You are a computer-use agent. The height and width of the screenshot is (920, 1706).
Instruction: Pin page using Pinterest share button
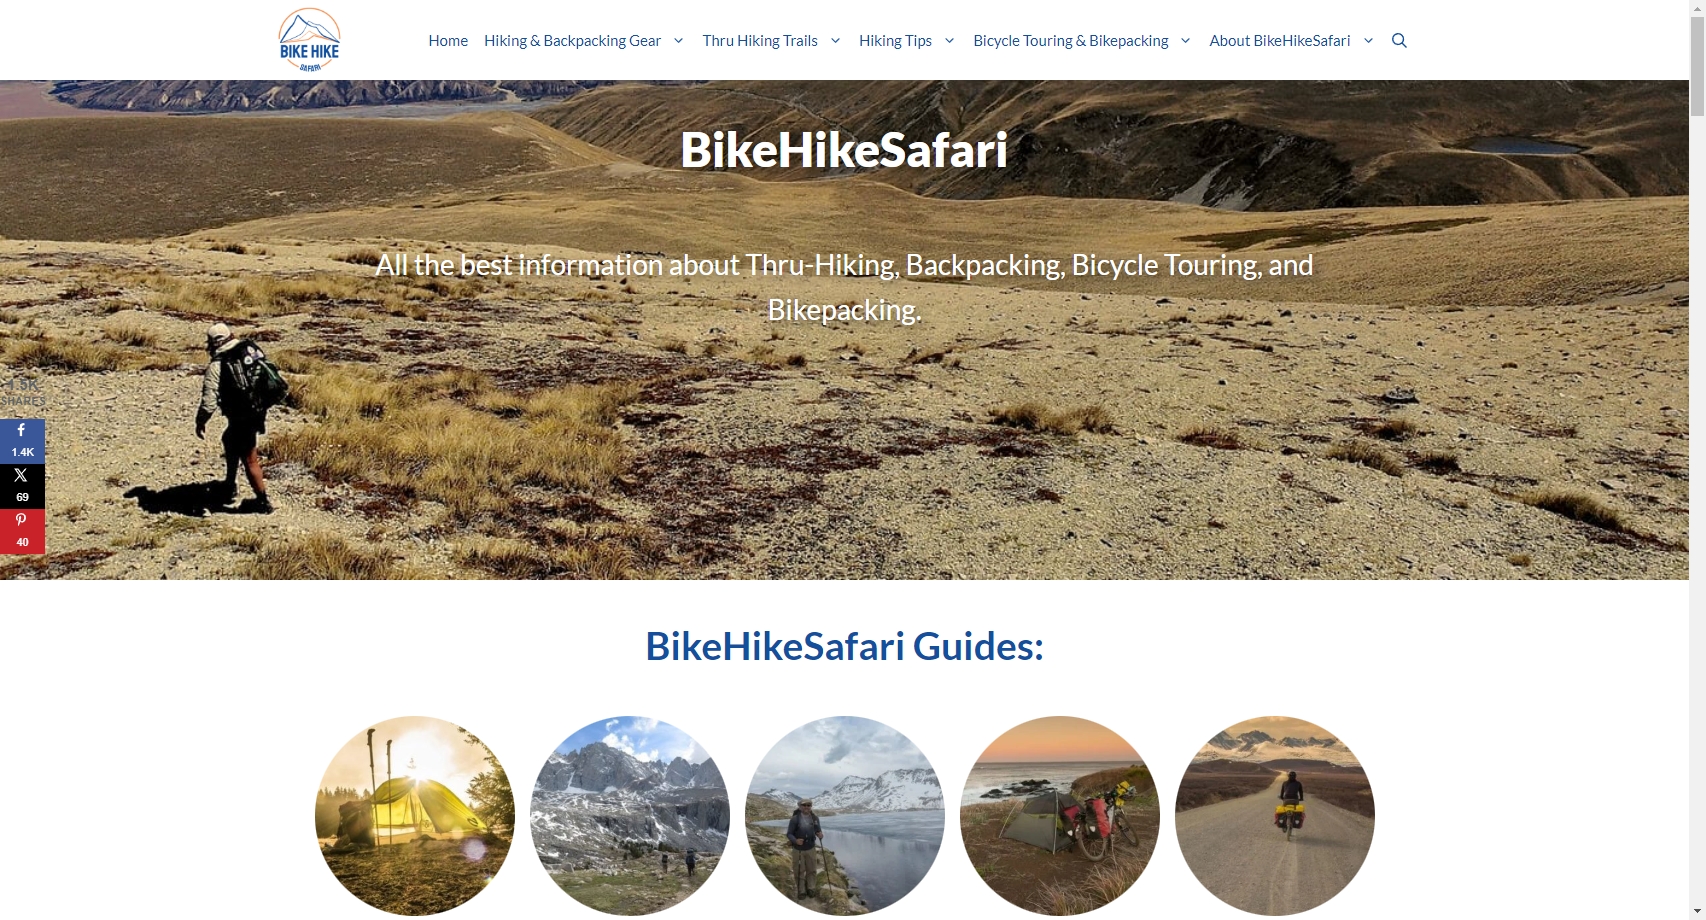(22, 531)
